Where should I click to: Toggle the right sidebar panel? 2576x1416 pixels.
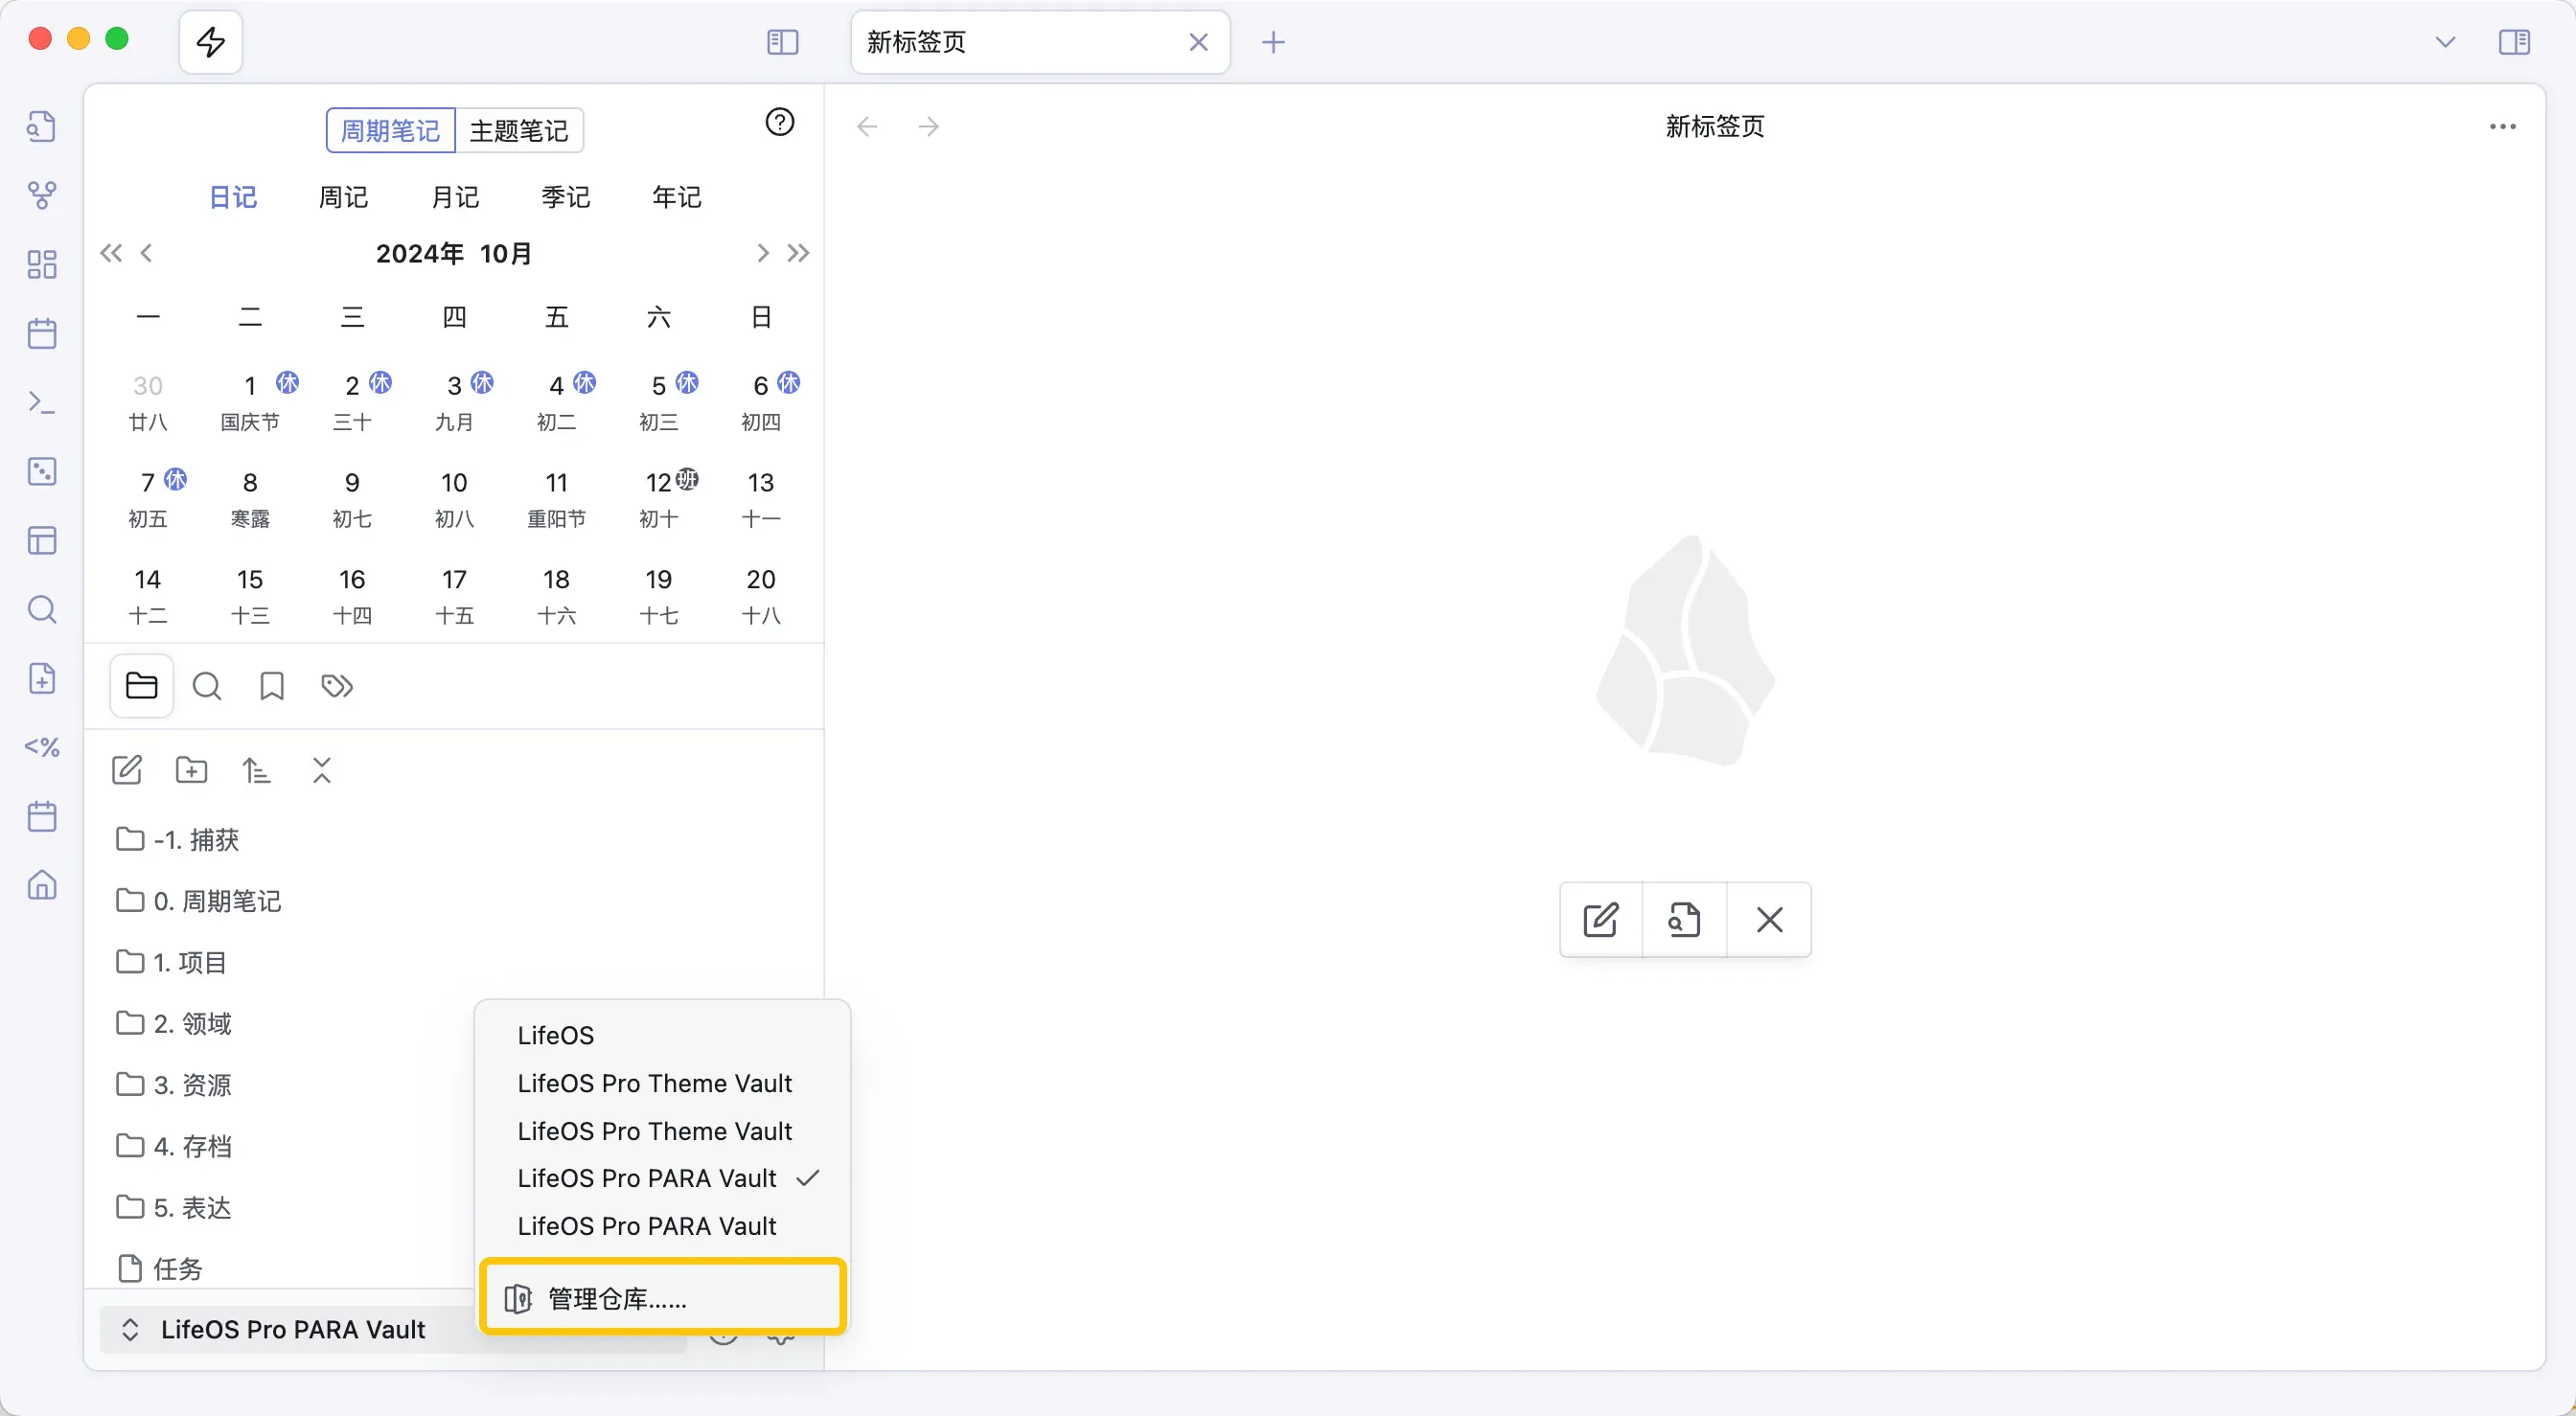point(2514,42)
